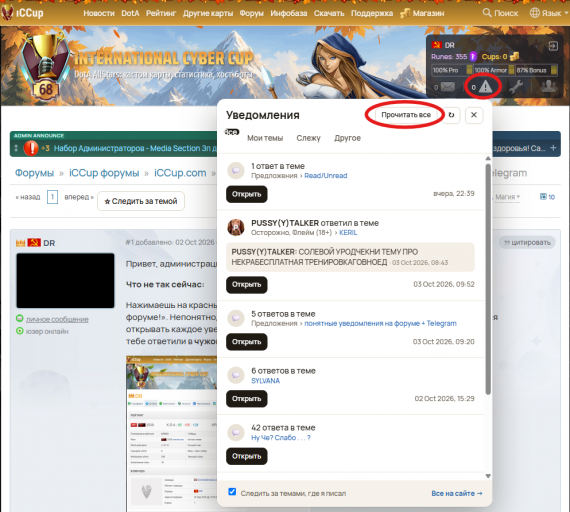Open the Форумы breadcrumb link
Viewport: 570px width, 512px height.
point(34,173)
